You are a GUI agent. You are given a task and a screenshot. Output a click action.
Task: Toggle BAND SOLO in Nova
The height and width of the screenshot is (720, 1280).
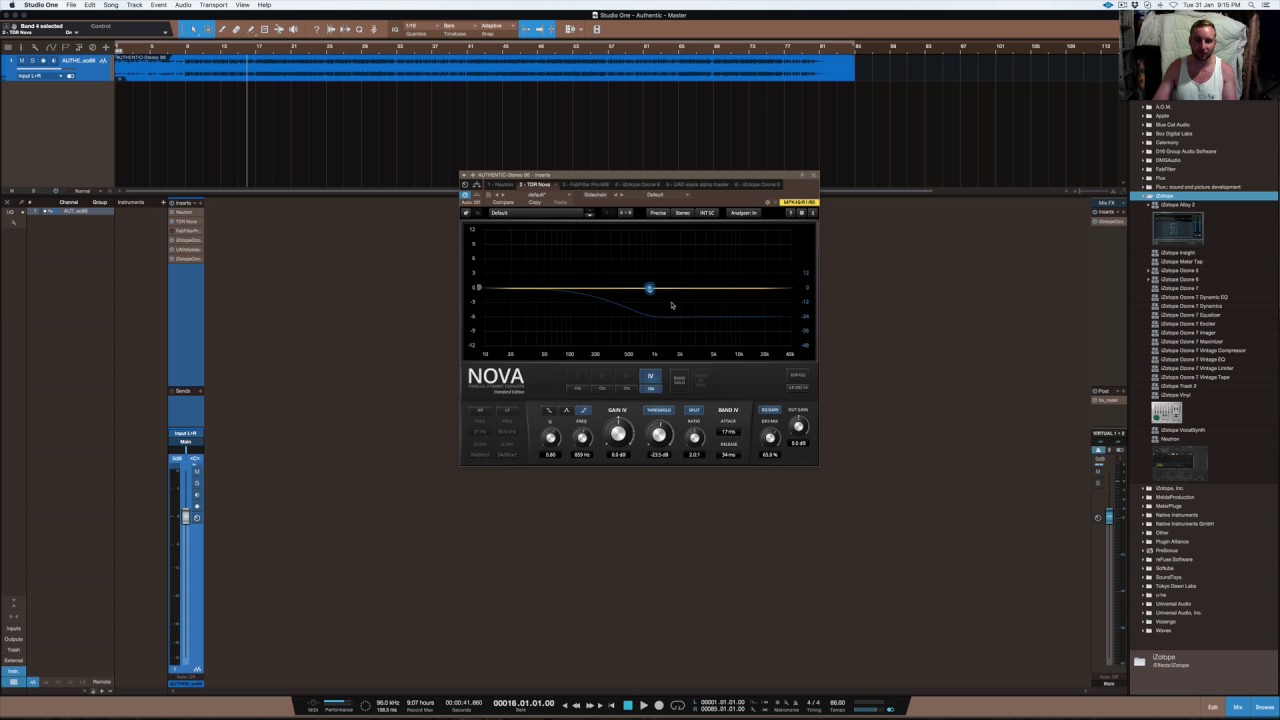coord(679,380)
